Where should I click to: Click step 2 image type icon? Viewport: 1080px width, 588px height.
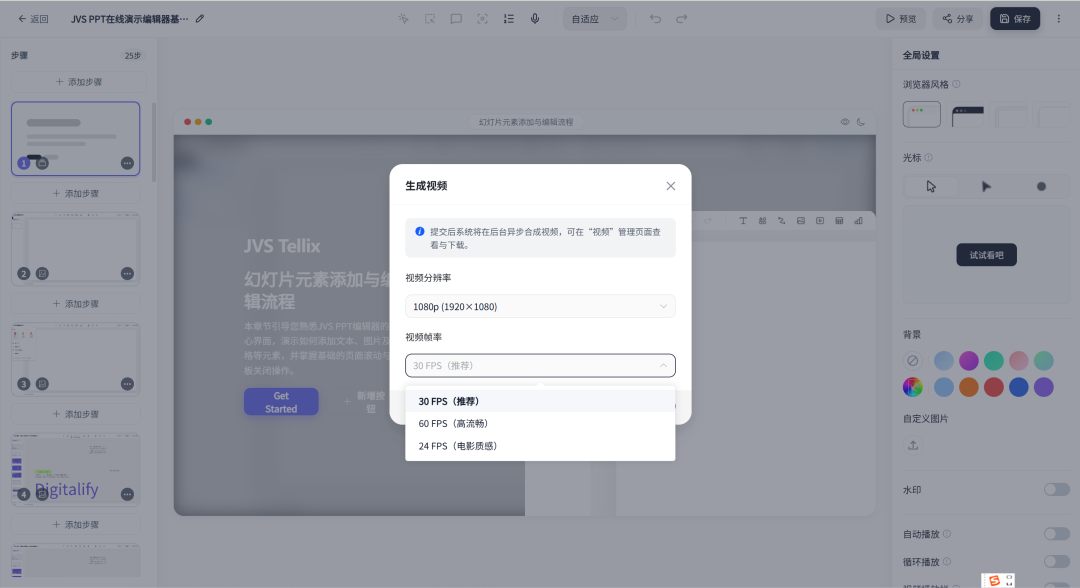click(42, 273)
